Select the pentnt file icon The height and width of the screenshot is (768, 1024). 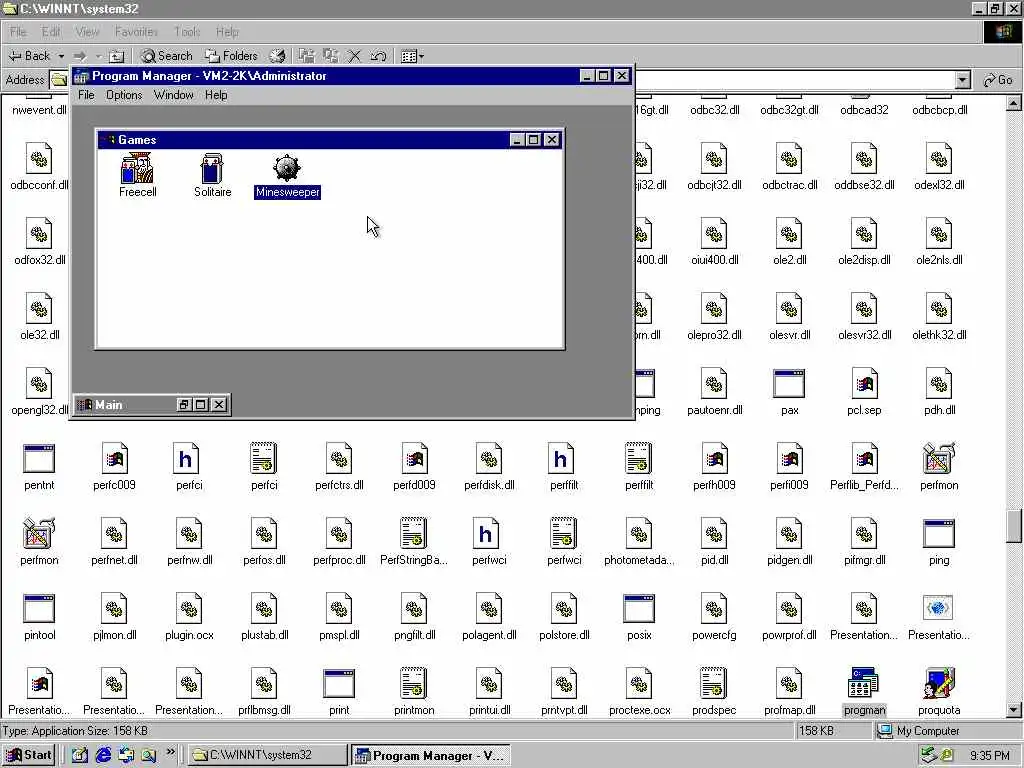pyautogui.click(x=39, y=458)
